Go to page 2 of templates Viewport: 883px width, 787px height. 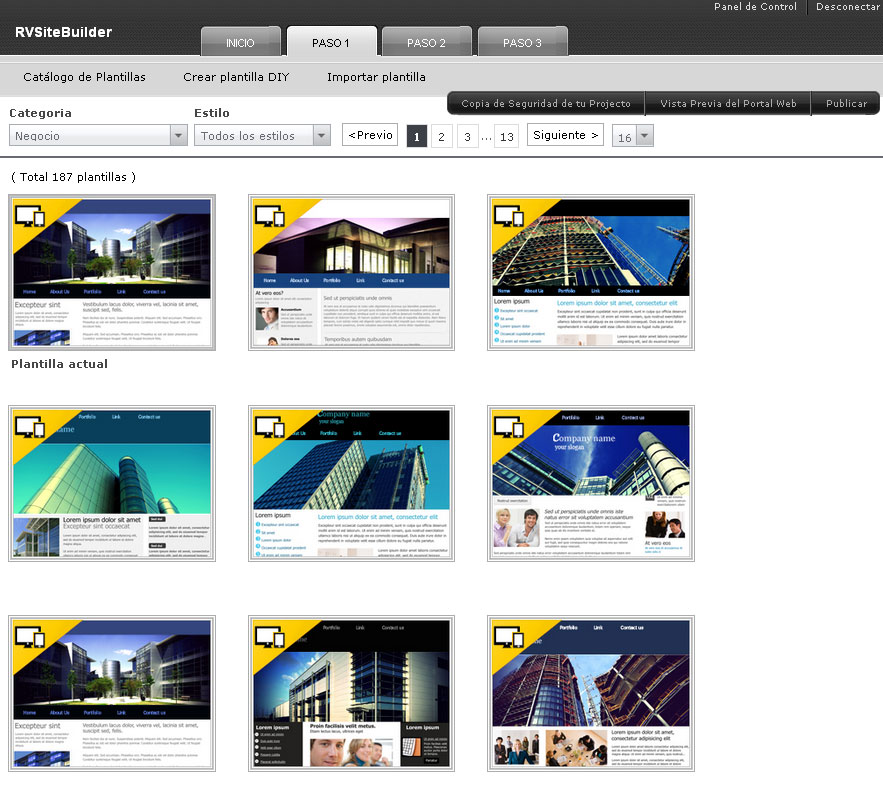point(442,136)
